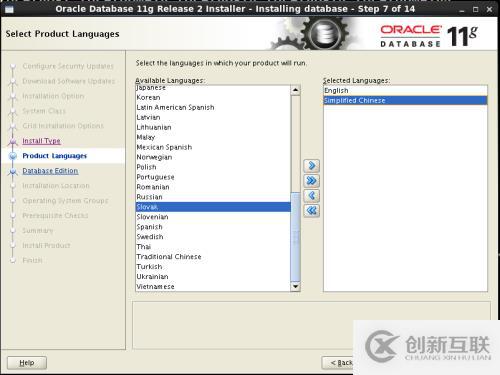Click the System Class step
The width and height of the screenshot is (500, 375).
point(44,111)
